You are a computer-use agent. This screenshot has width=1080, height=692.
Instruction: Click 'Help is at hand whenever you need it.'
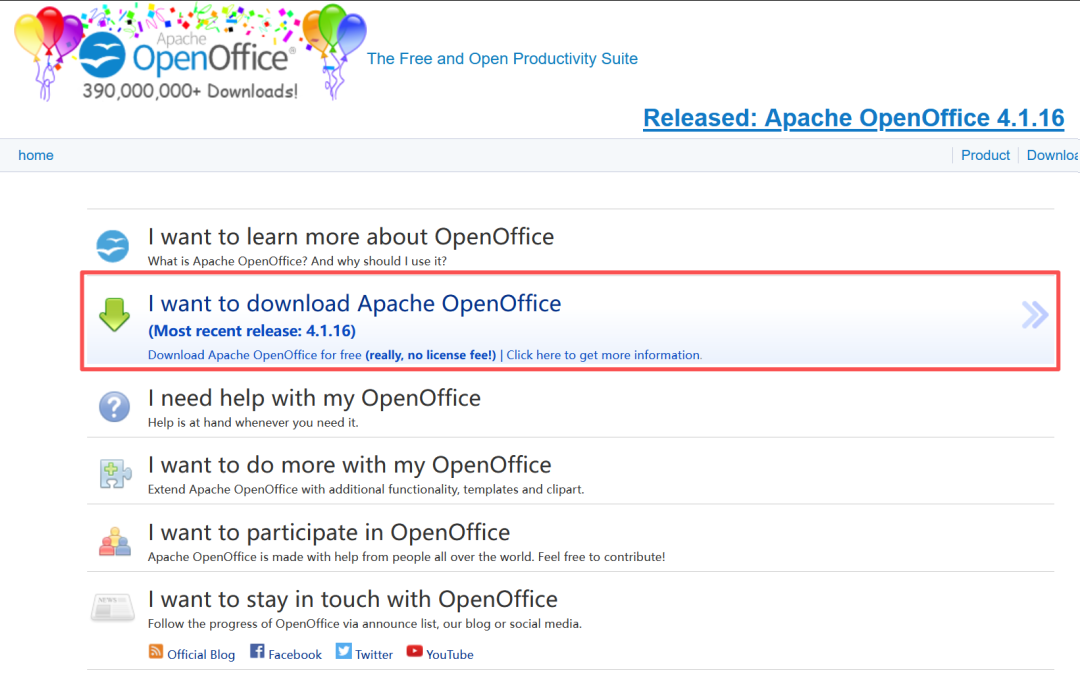click(x=253, y=423)
